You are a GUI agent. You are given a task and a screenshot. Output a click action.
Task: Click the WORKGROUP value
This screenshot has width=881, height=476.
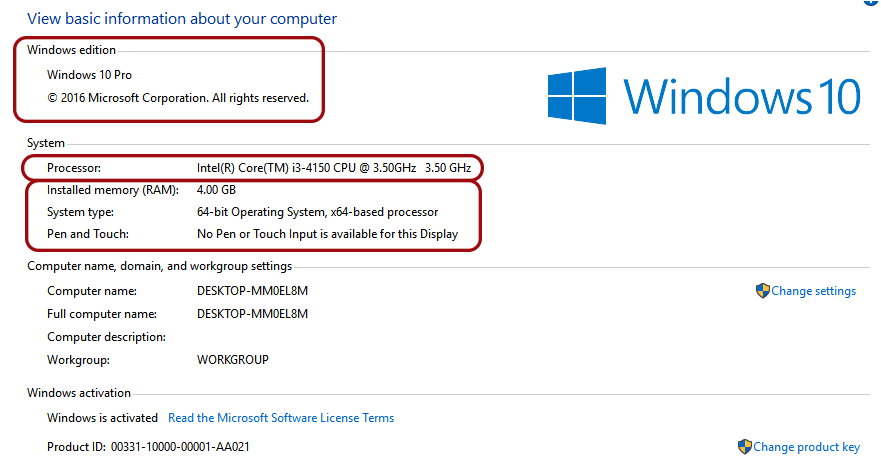click(x=233, y=360)
